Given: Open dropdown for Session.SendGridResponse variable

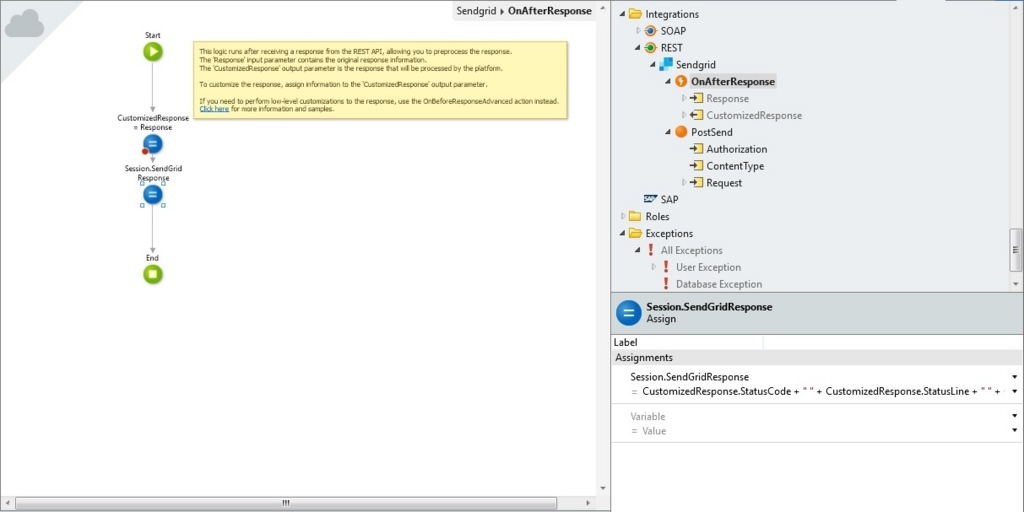Looking at the screenshot, I should (1015, 377).
